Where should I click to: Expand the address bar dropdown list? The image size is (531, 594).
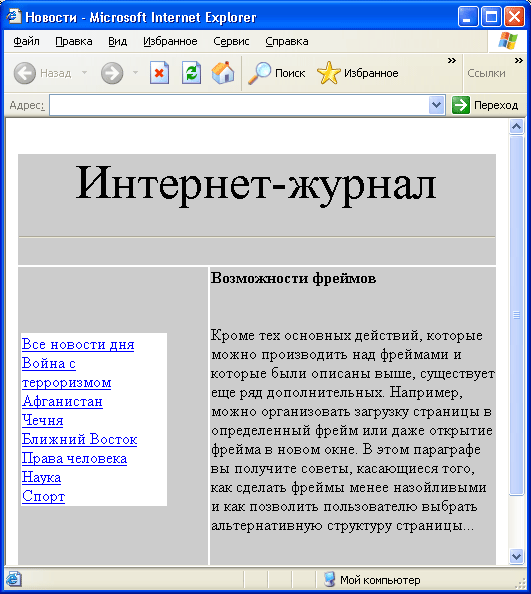click(x=436, y=105)
